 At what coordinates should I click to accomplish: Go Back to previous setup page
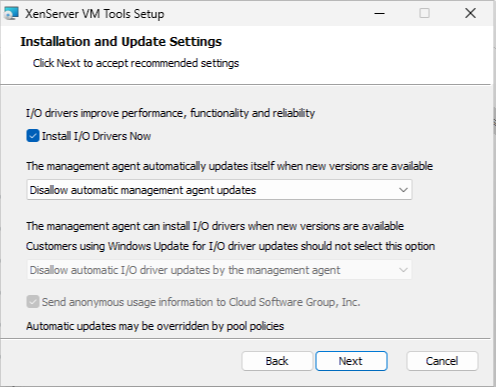277,361
